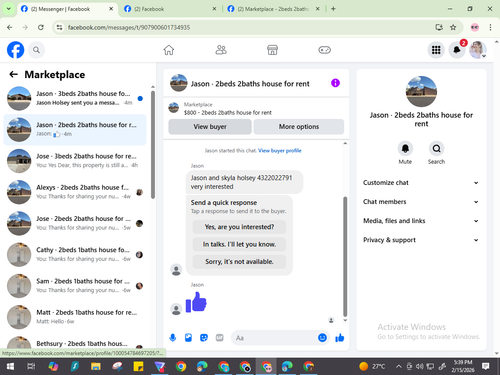Open Jose 2beds 2baths house conversation

point(75,223)
